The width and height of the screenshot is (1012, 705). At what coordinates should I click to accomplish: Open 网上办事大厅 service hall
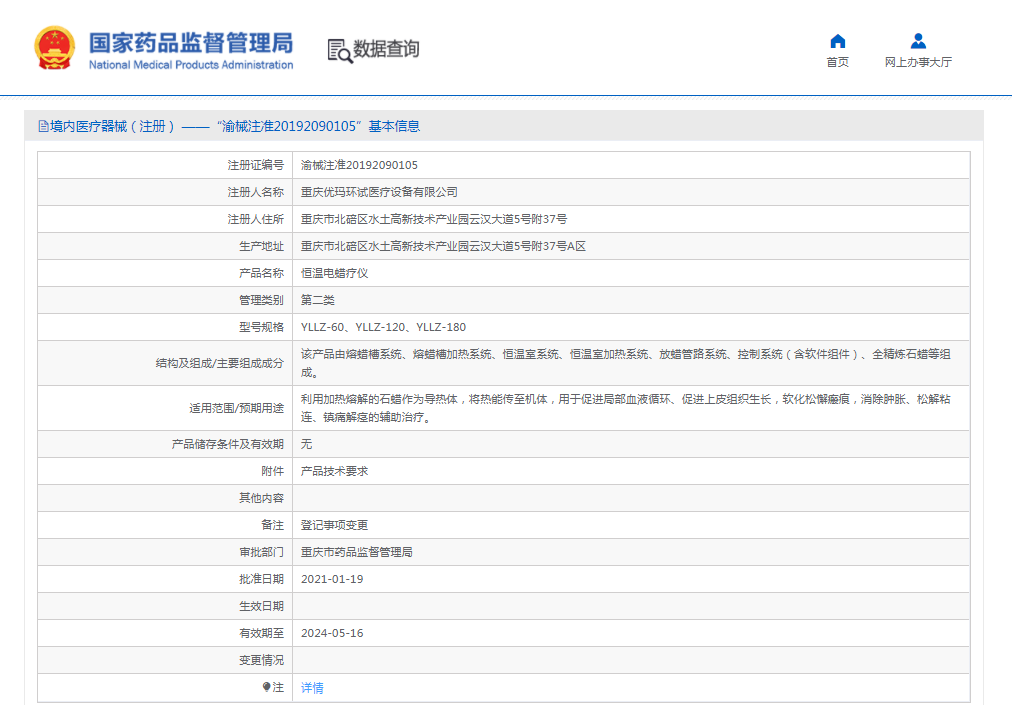tap(917, 61)
